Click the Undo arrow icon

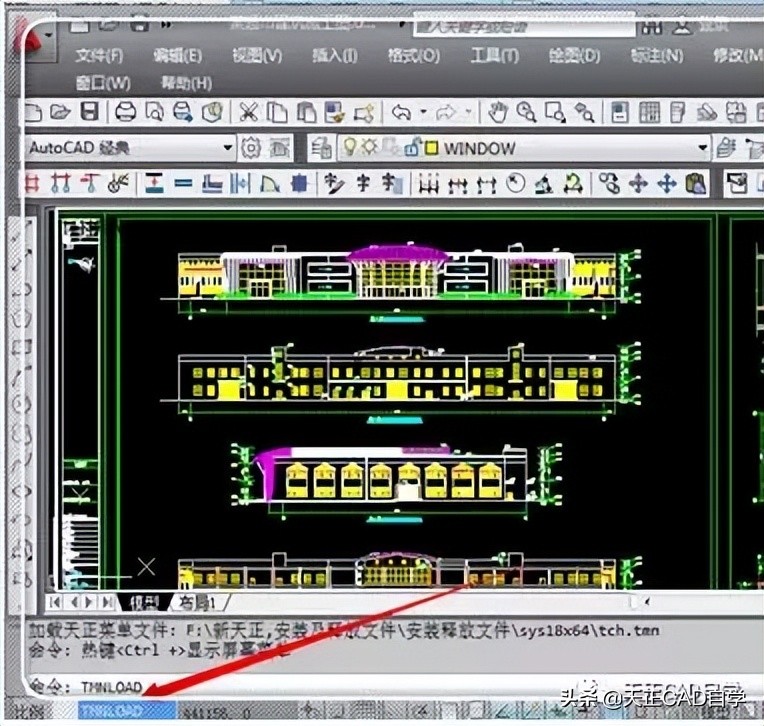(401, 112)
